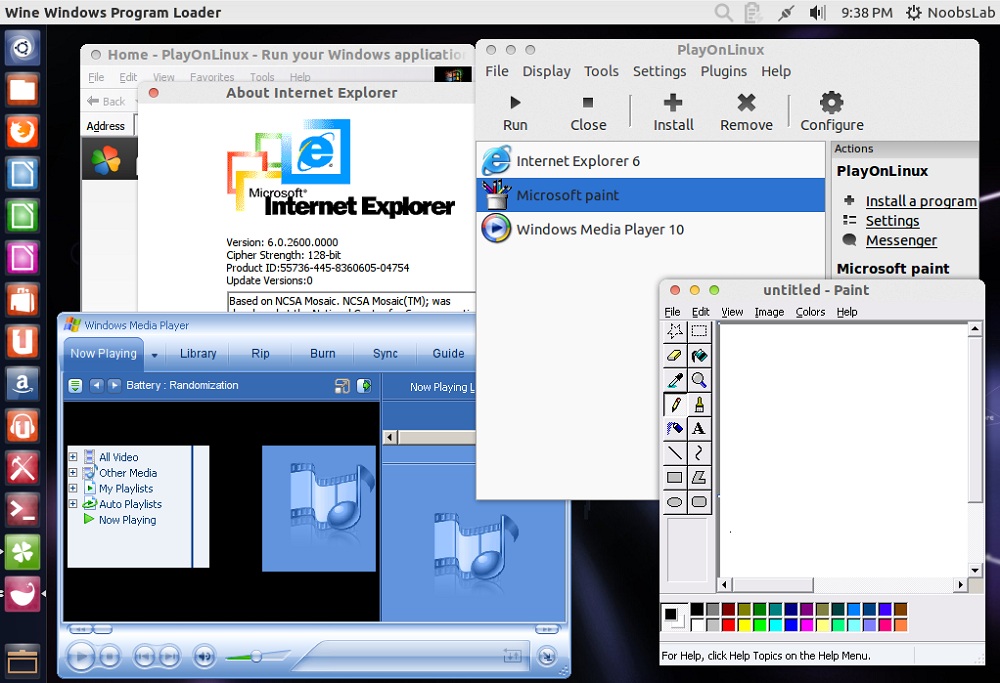1000x683 pixels.
Task: Select Microsoft paint in program list
Action: click(x=651, y=195)
